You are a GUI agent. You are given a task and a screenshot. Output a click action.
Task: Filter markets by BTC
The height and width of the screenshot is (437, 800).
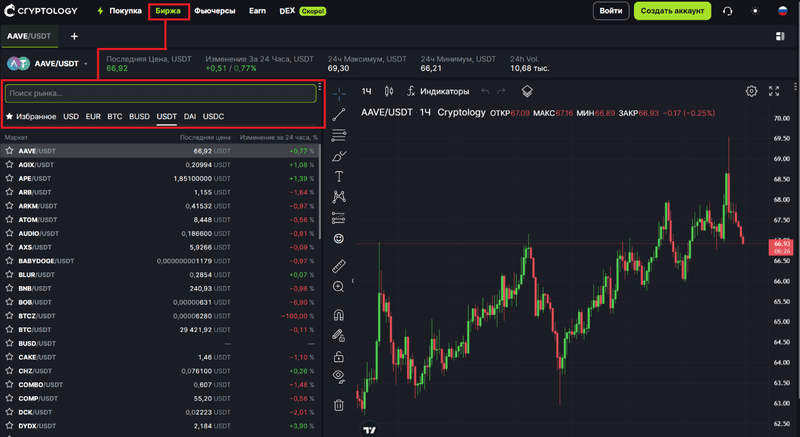[x=115, y=116]
